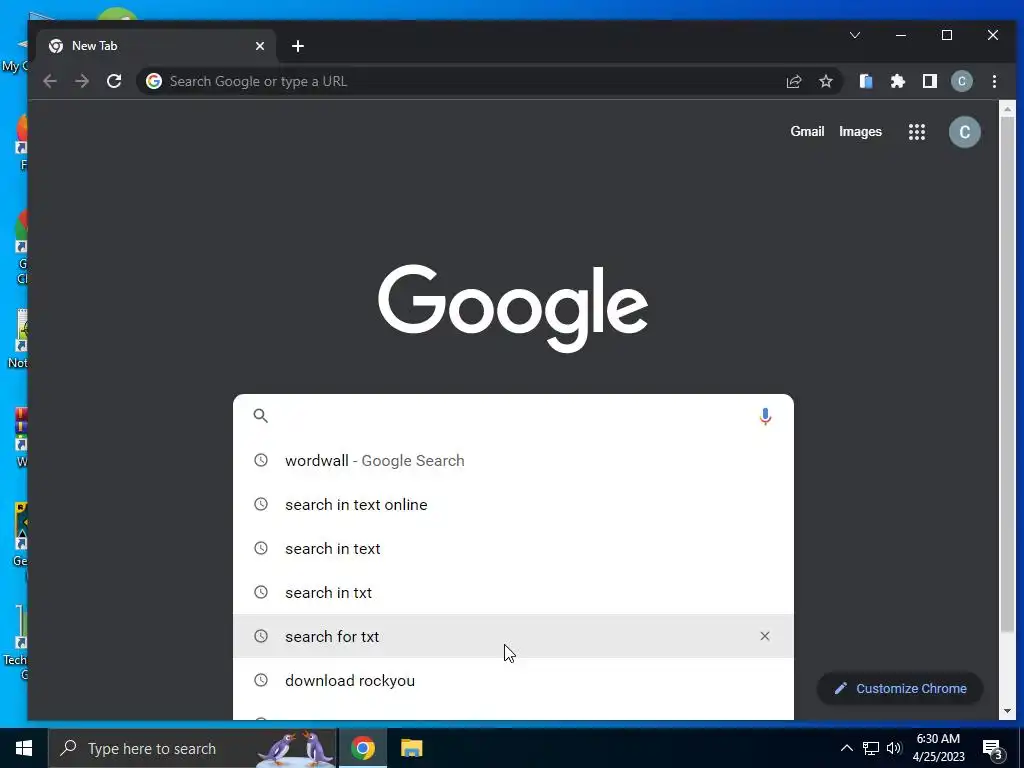Choose 'search in txt' suggestion
The image size is (1024, 768).
click(513, 592)
